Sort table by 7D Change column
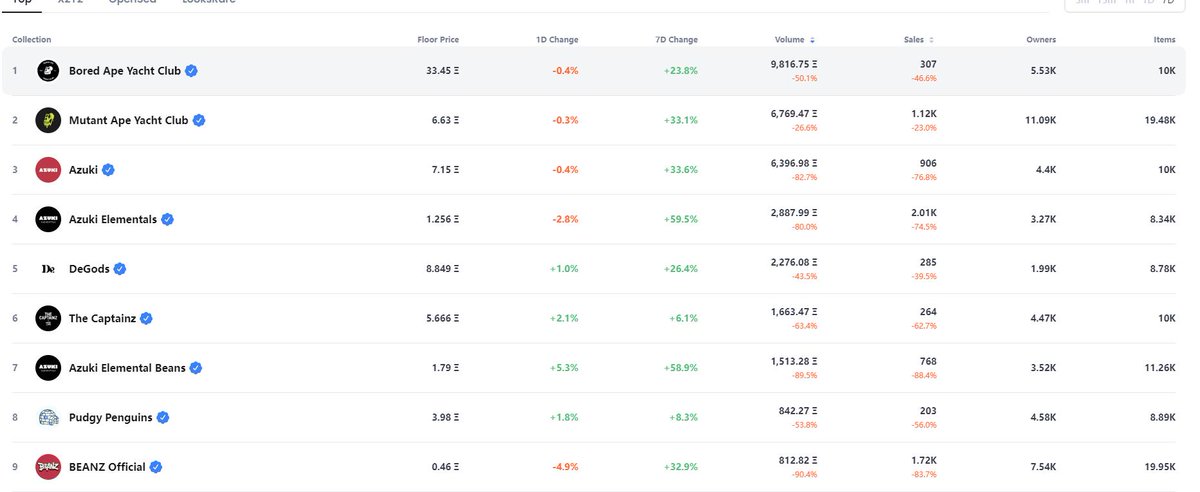 [x=677, y=40]
